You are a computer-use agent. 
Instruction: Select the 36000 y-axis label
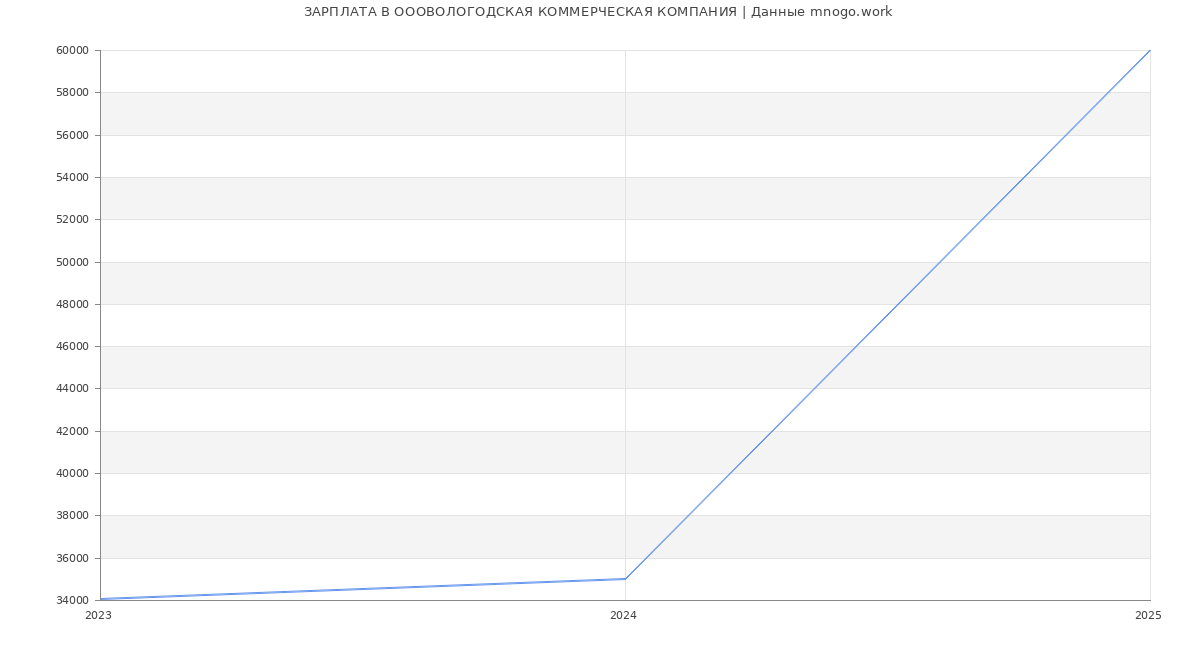pos(72,558)
